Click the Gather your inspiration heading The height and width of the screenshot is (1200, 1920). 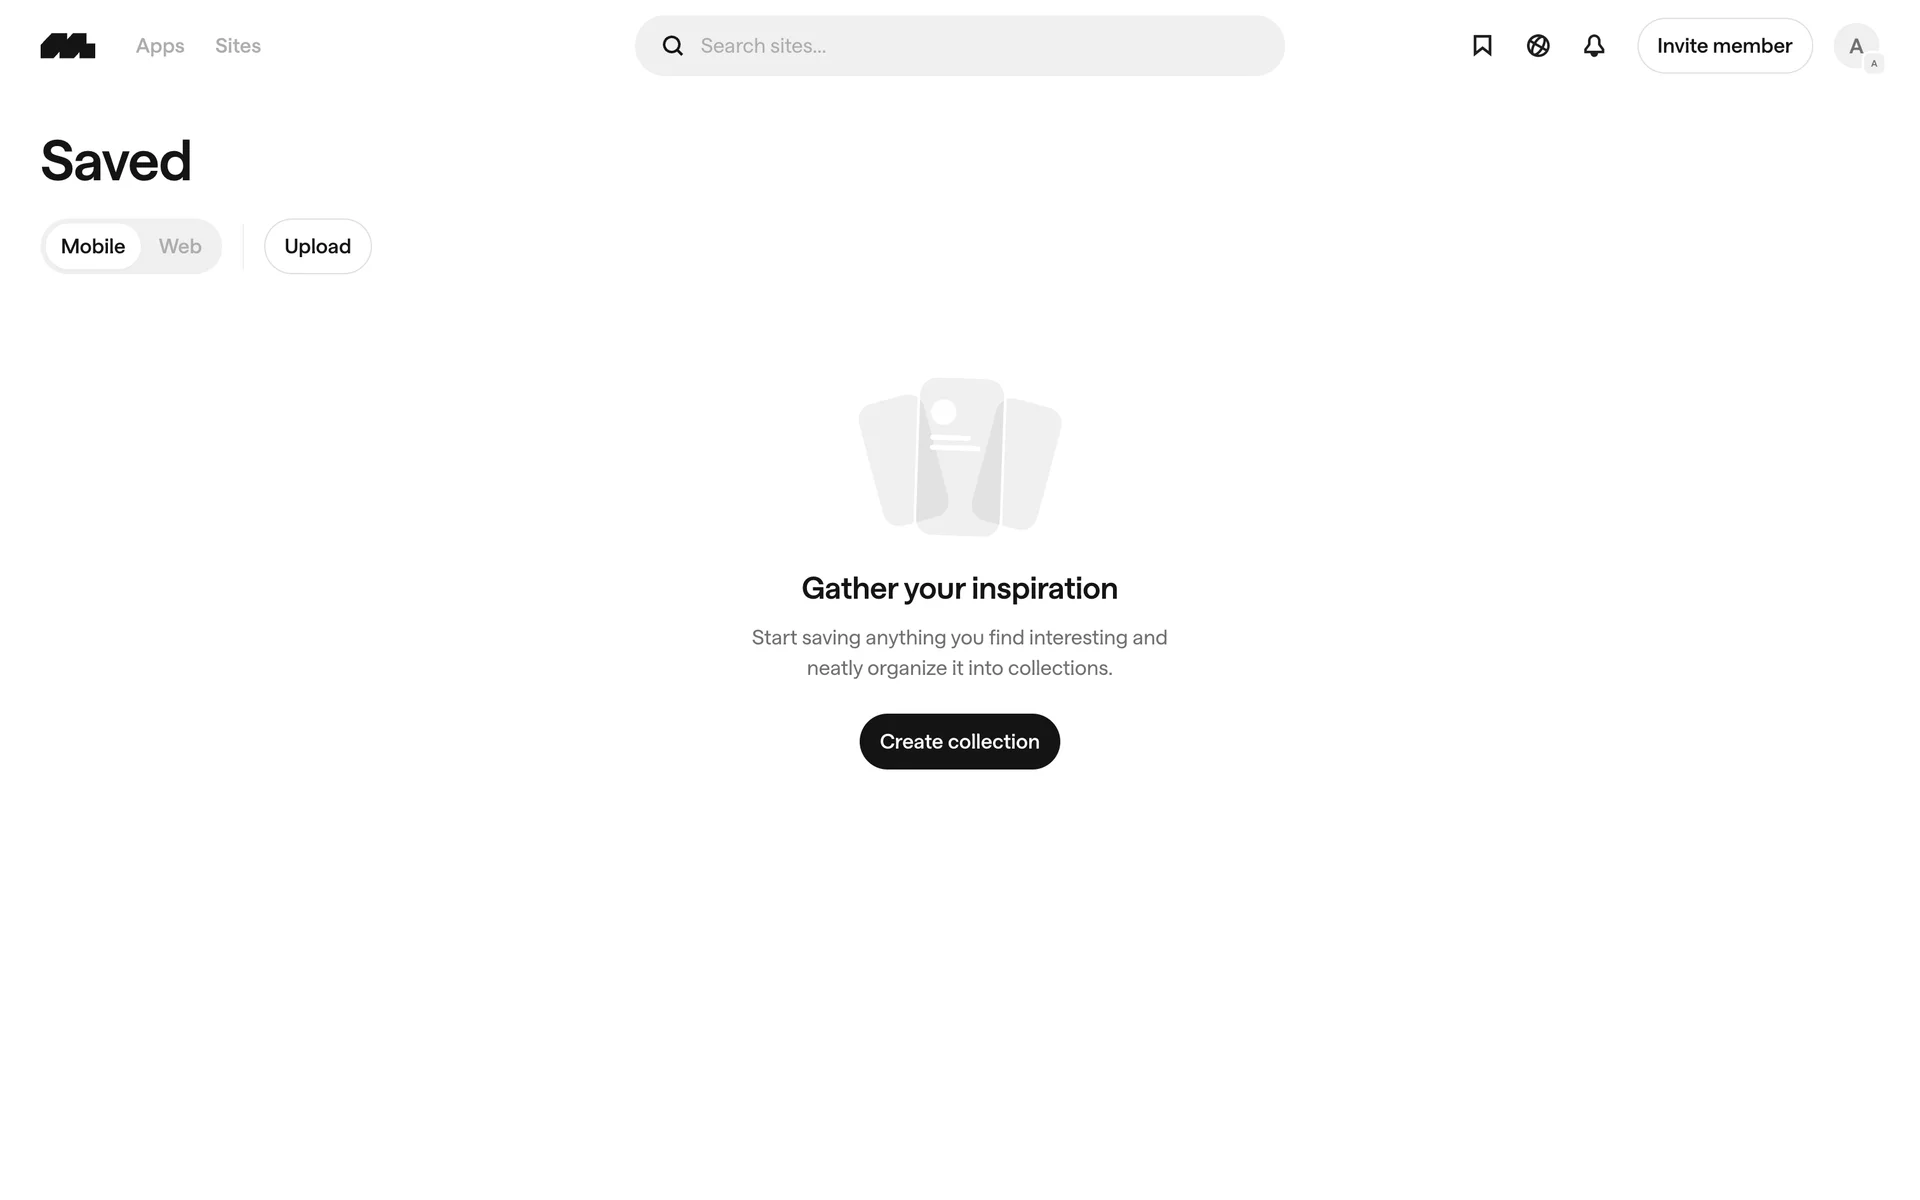click(960, 588)
